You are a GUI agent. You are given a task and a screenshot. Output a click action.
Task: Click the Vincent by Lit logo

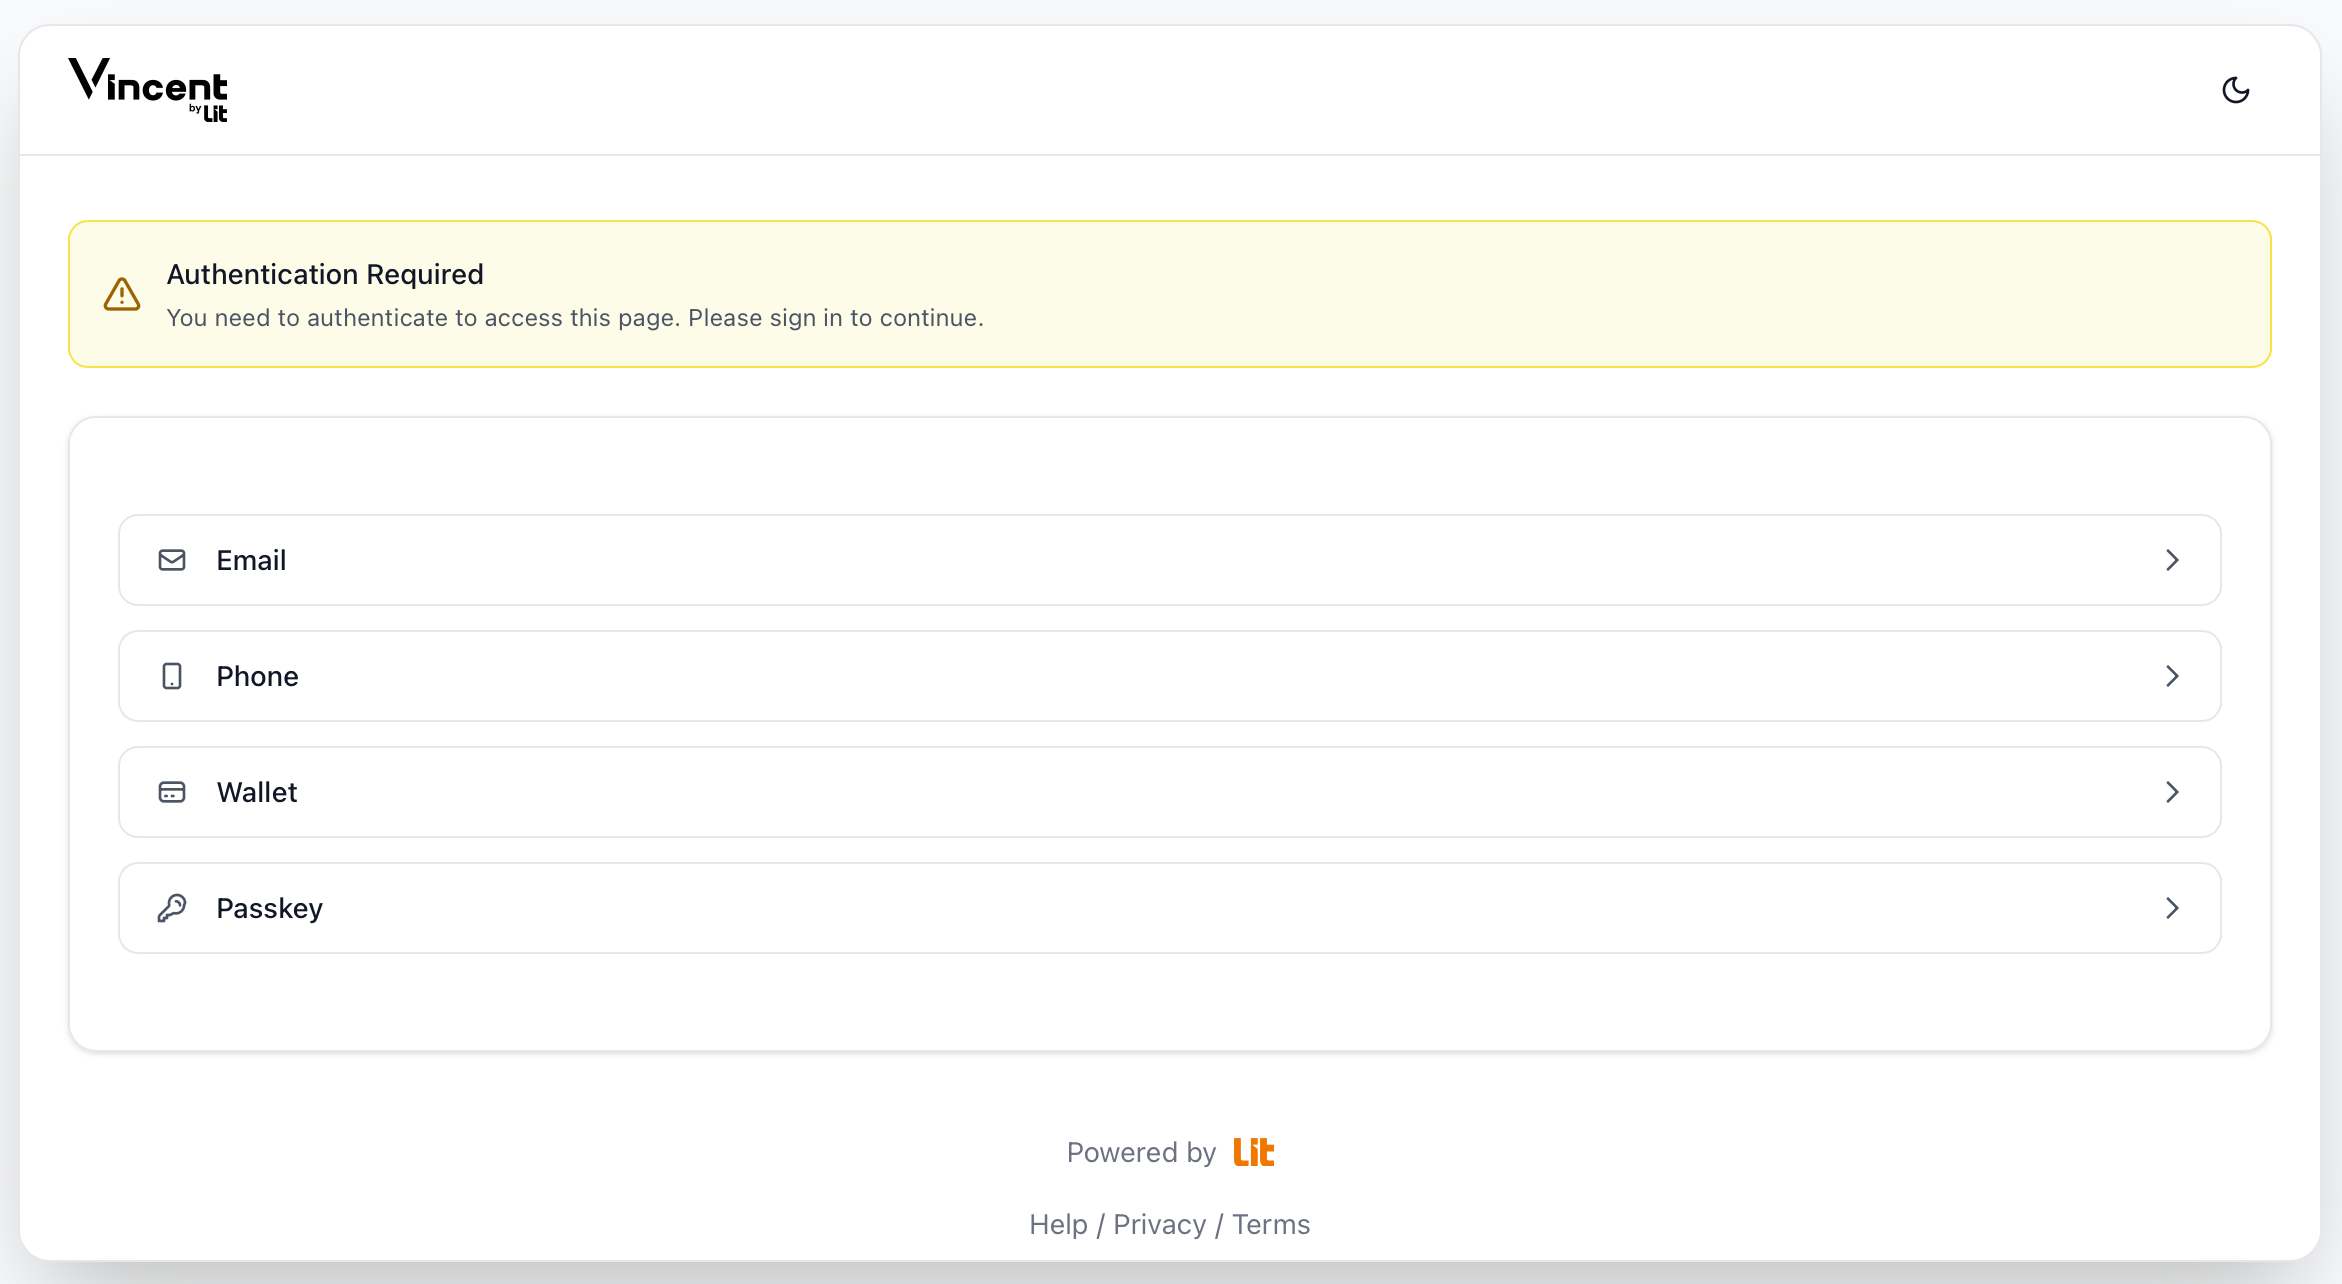coord(148,90)
